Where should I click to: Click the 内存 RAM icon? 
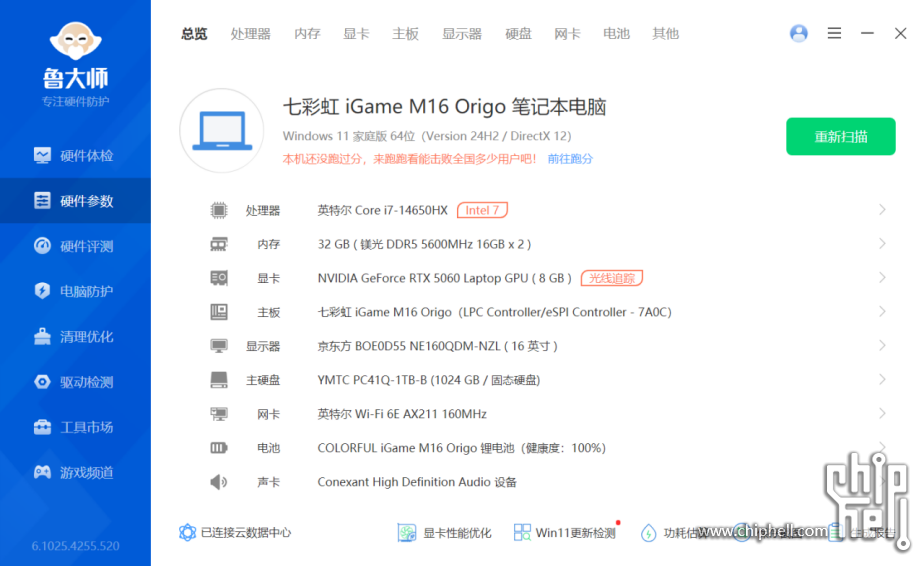click(x=219, y=244)
